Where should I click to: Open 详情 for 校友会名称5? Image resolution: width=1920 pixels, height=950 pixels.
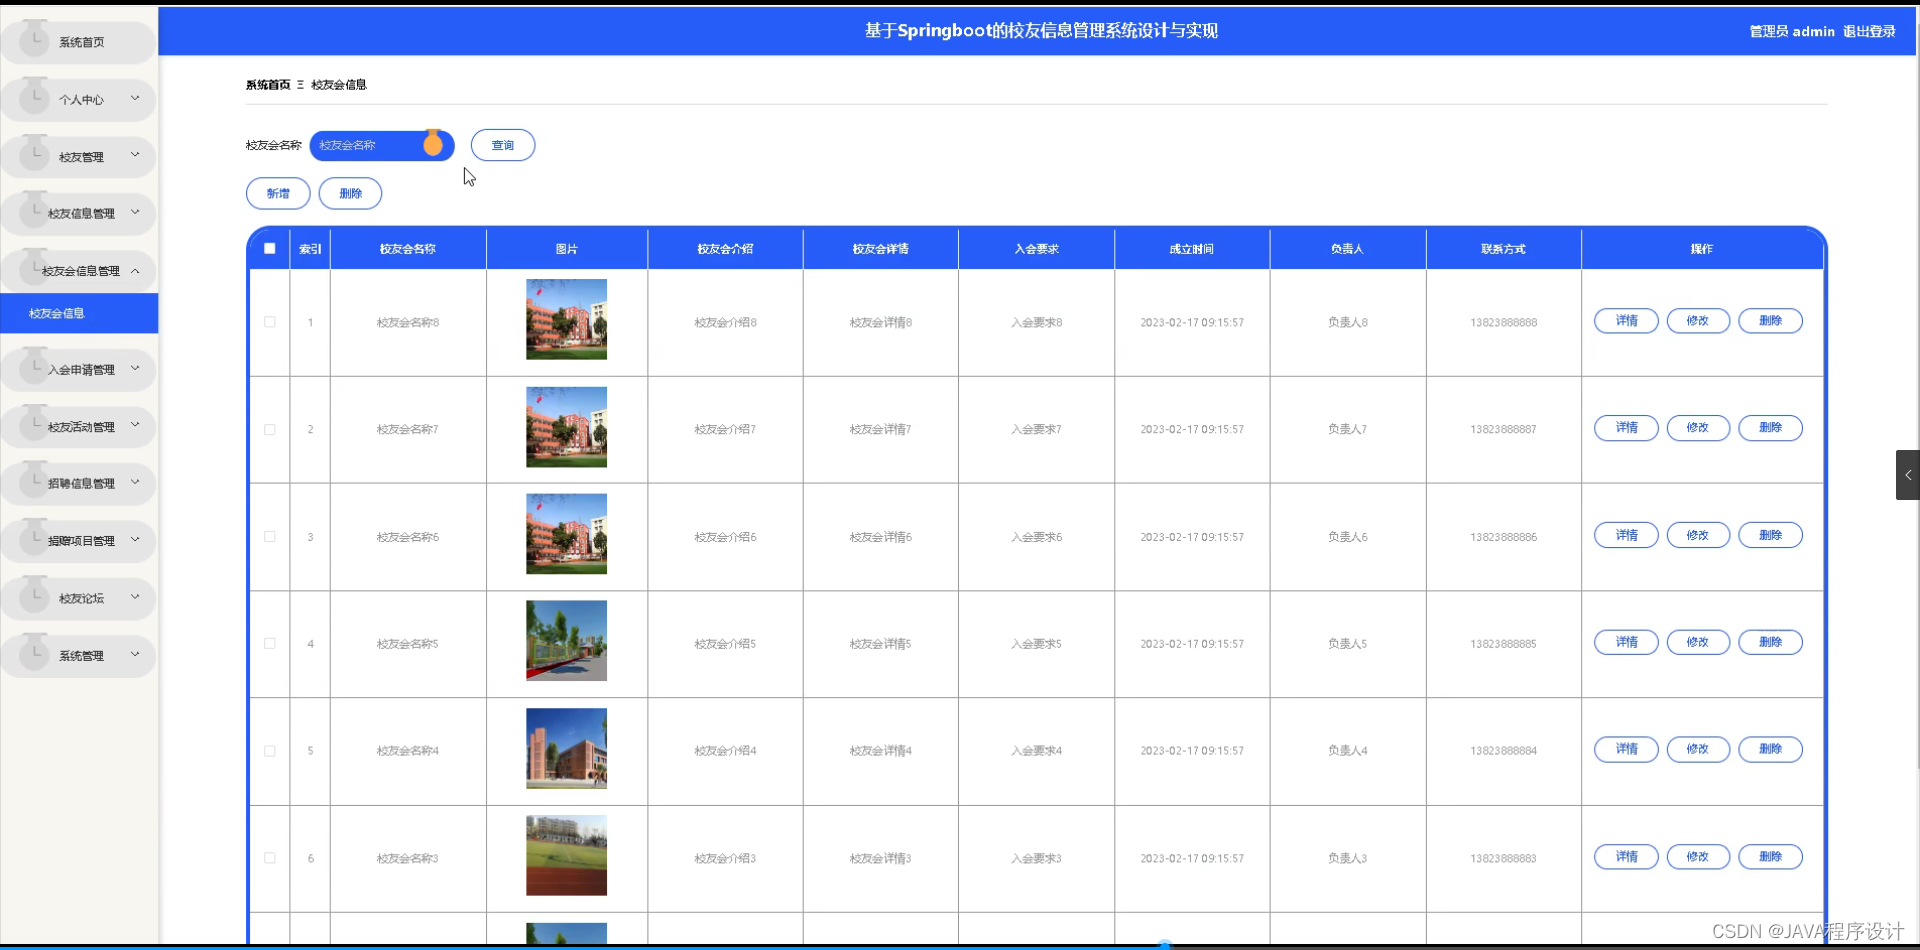[1626, 642]
